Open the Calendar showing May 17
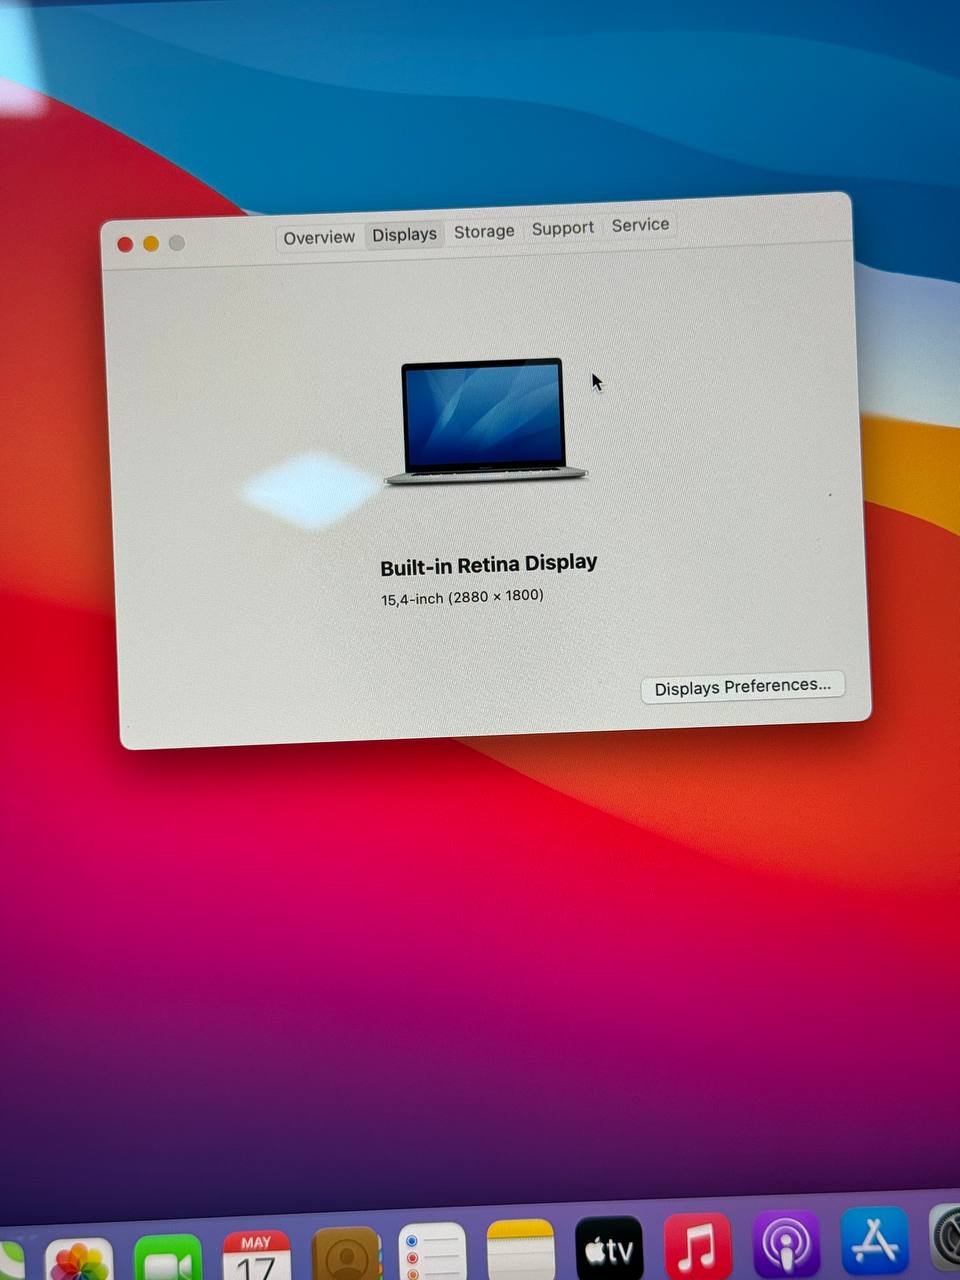Screen dimensions: 960x1280 tap(256, 1256)
